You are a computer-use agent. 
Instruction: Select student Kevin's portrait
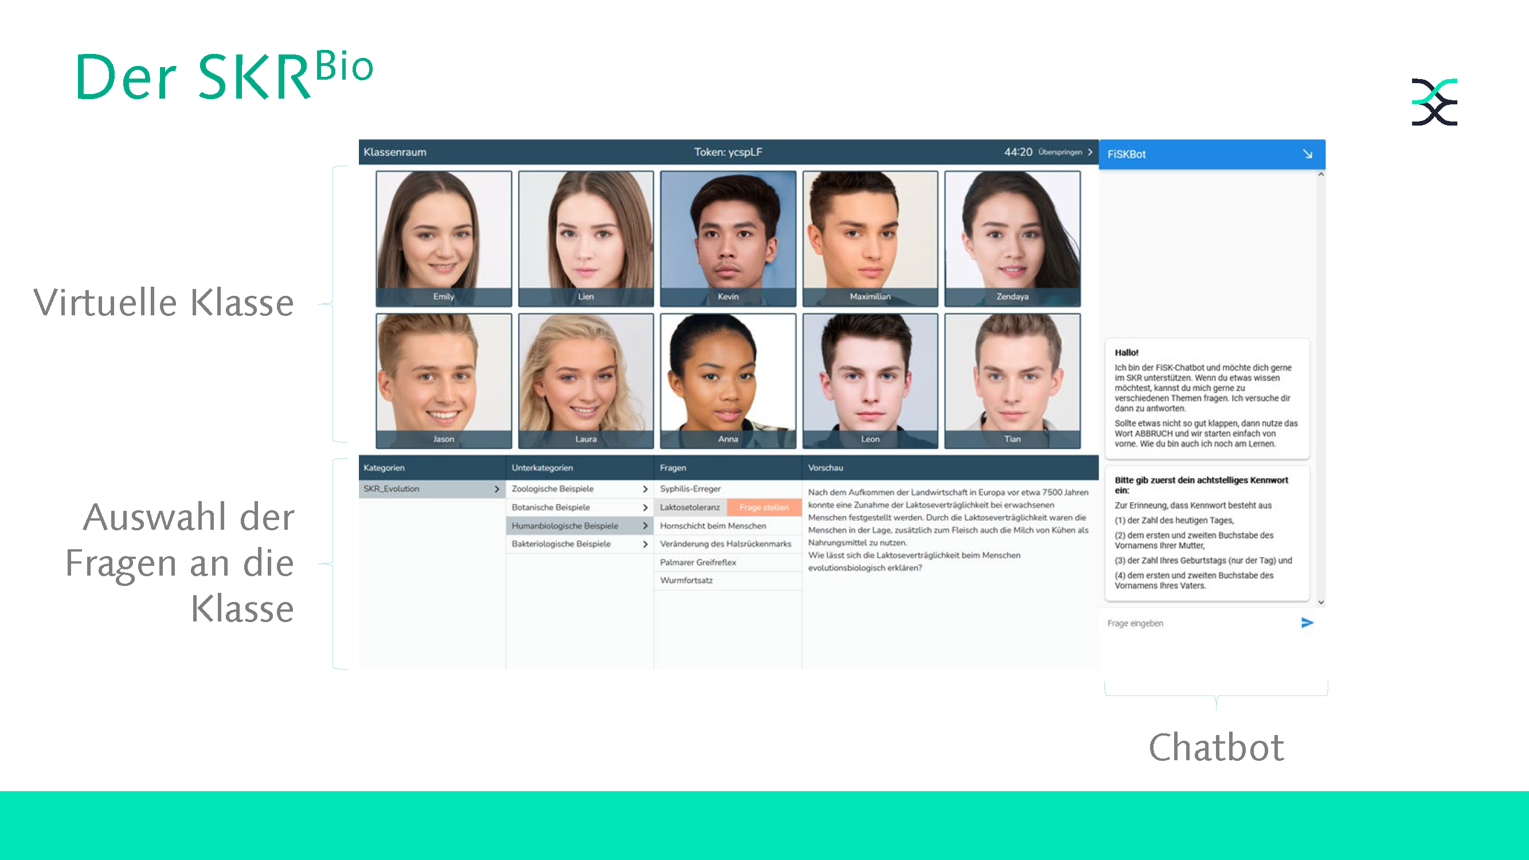tap(728, 238)
